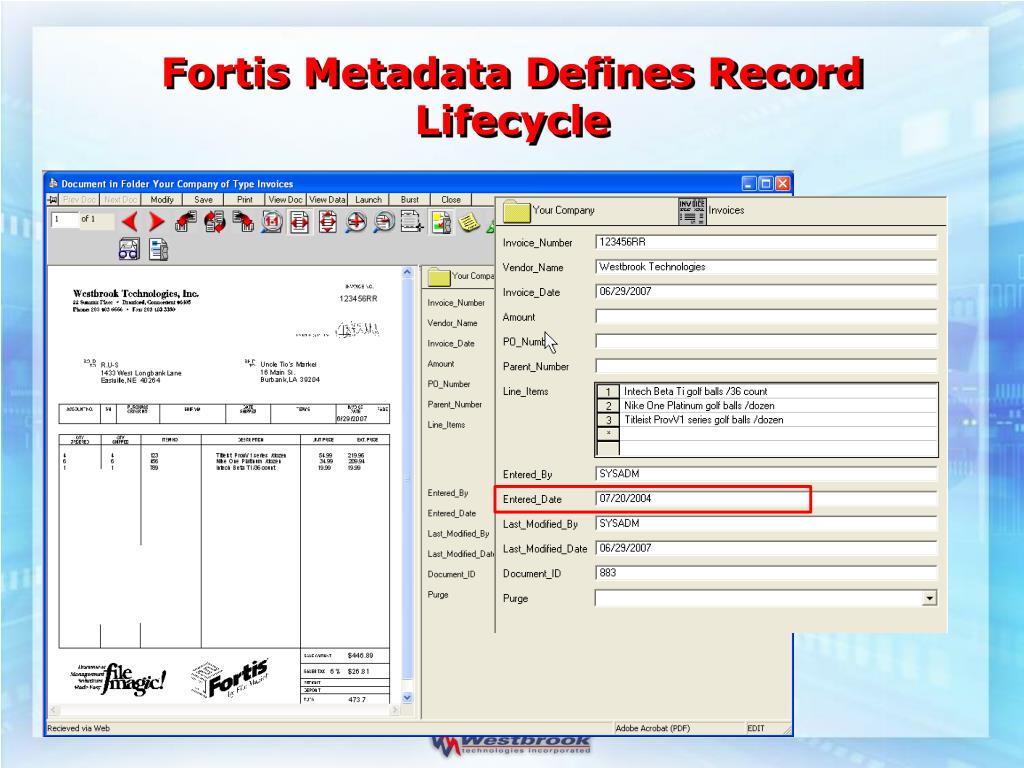Open the Purge dropdown list
The image size is (1024, 768).
click(929, 598)
